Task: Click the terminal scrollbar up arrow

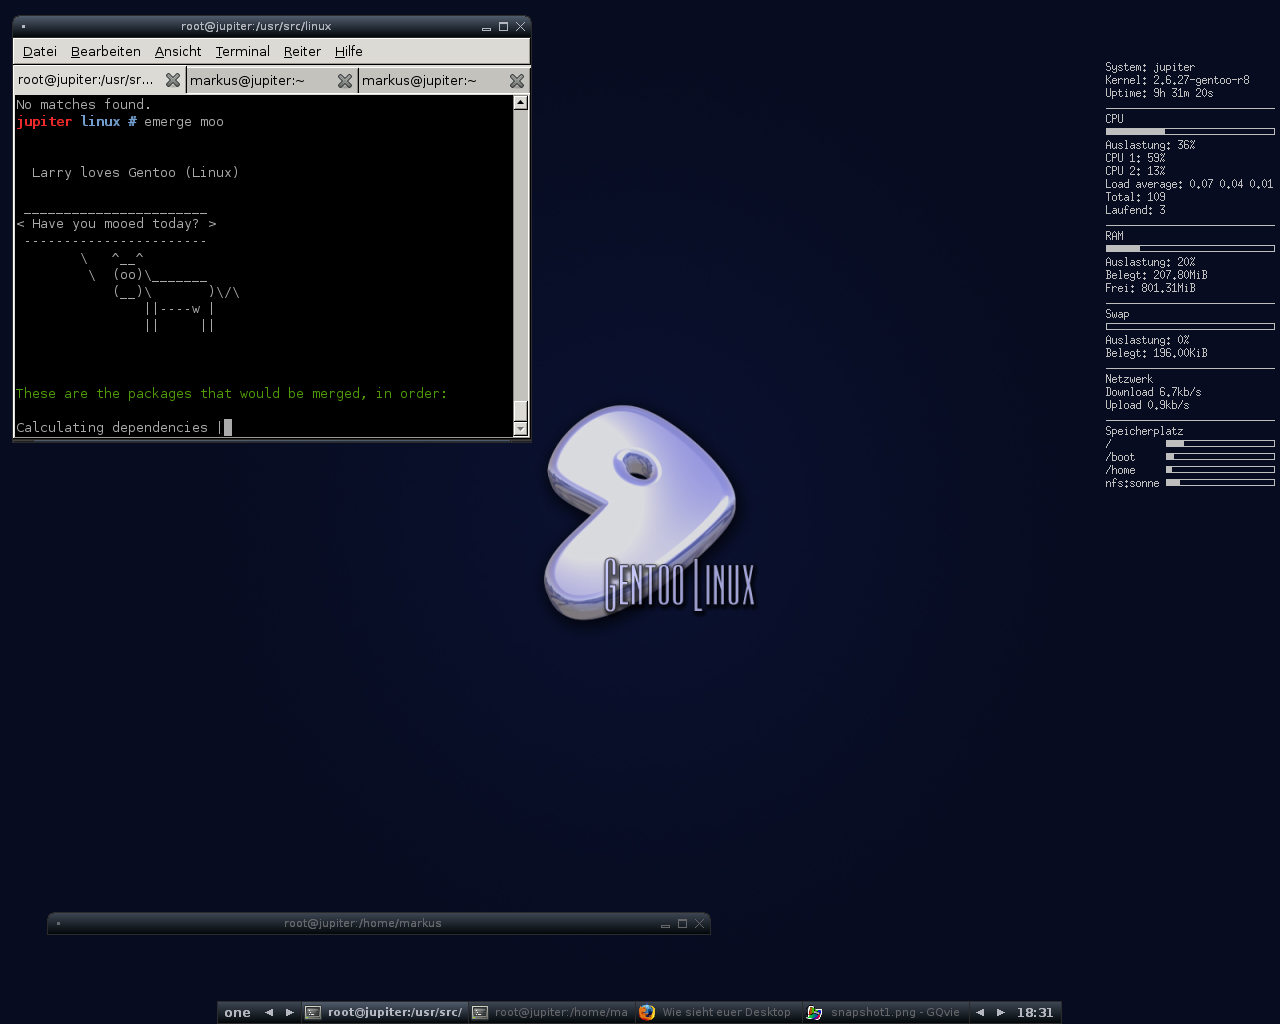Action: pos(520,103)
